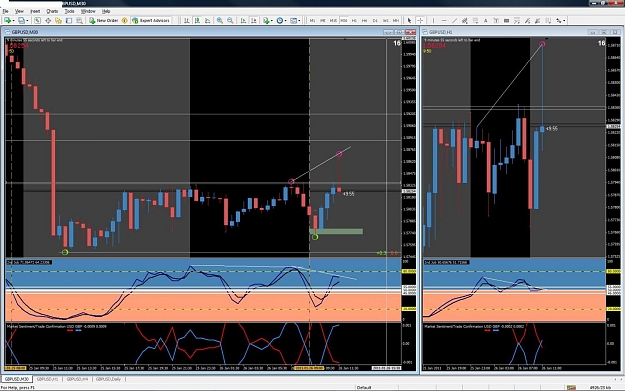Toggle the Auto Scroll chart icon
Viewport: 625px width, 391px height.
[x=243, y=20]
